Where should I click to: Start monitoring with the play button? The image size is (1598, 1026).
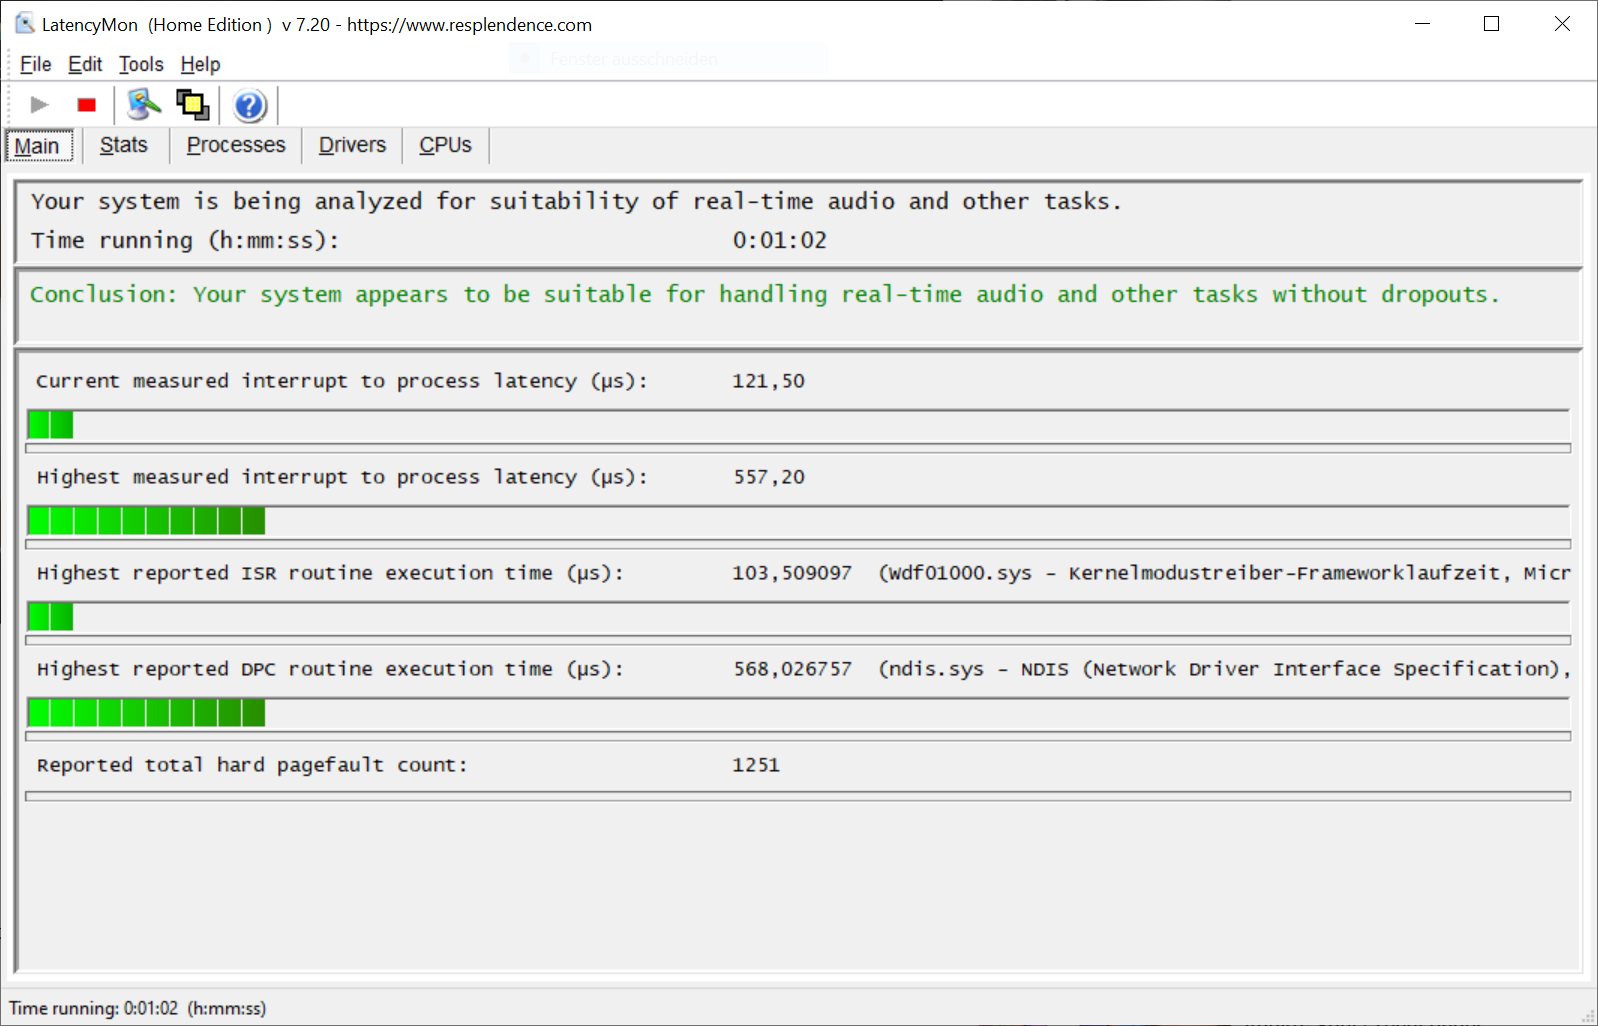[x=40, y=105]
